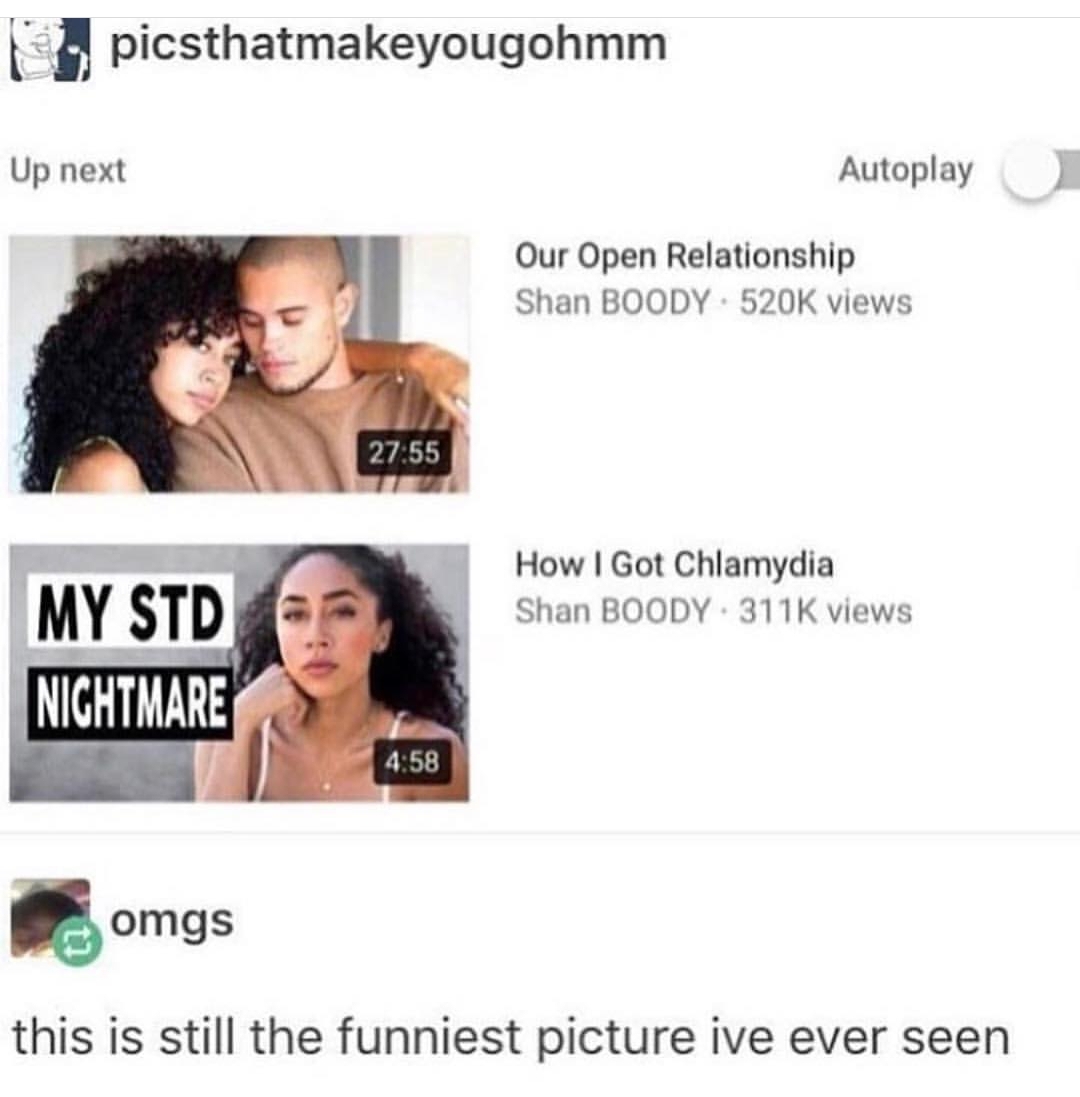Click the Autoplay label text
The height and width of the screenshot is (1097, 1080).
(x=906, y=170)
